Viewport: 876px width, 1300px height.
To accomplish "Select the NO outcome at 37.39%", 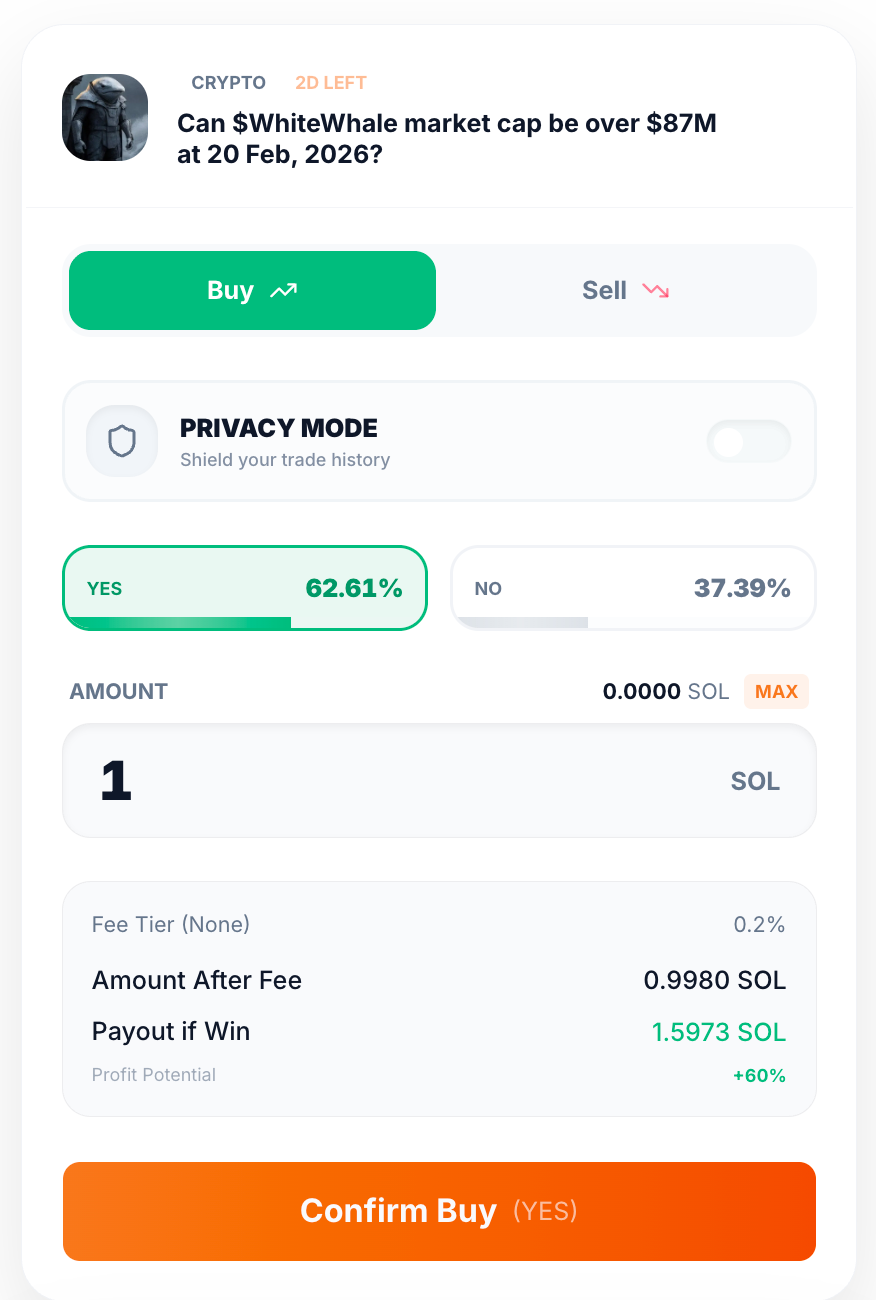I will [632, 588].
